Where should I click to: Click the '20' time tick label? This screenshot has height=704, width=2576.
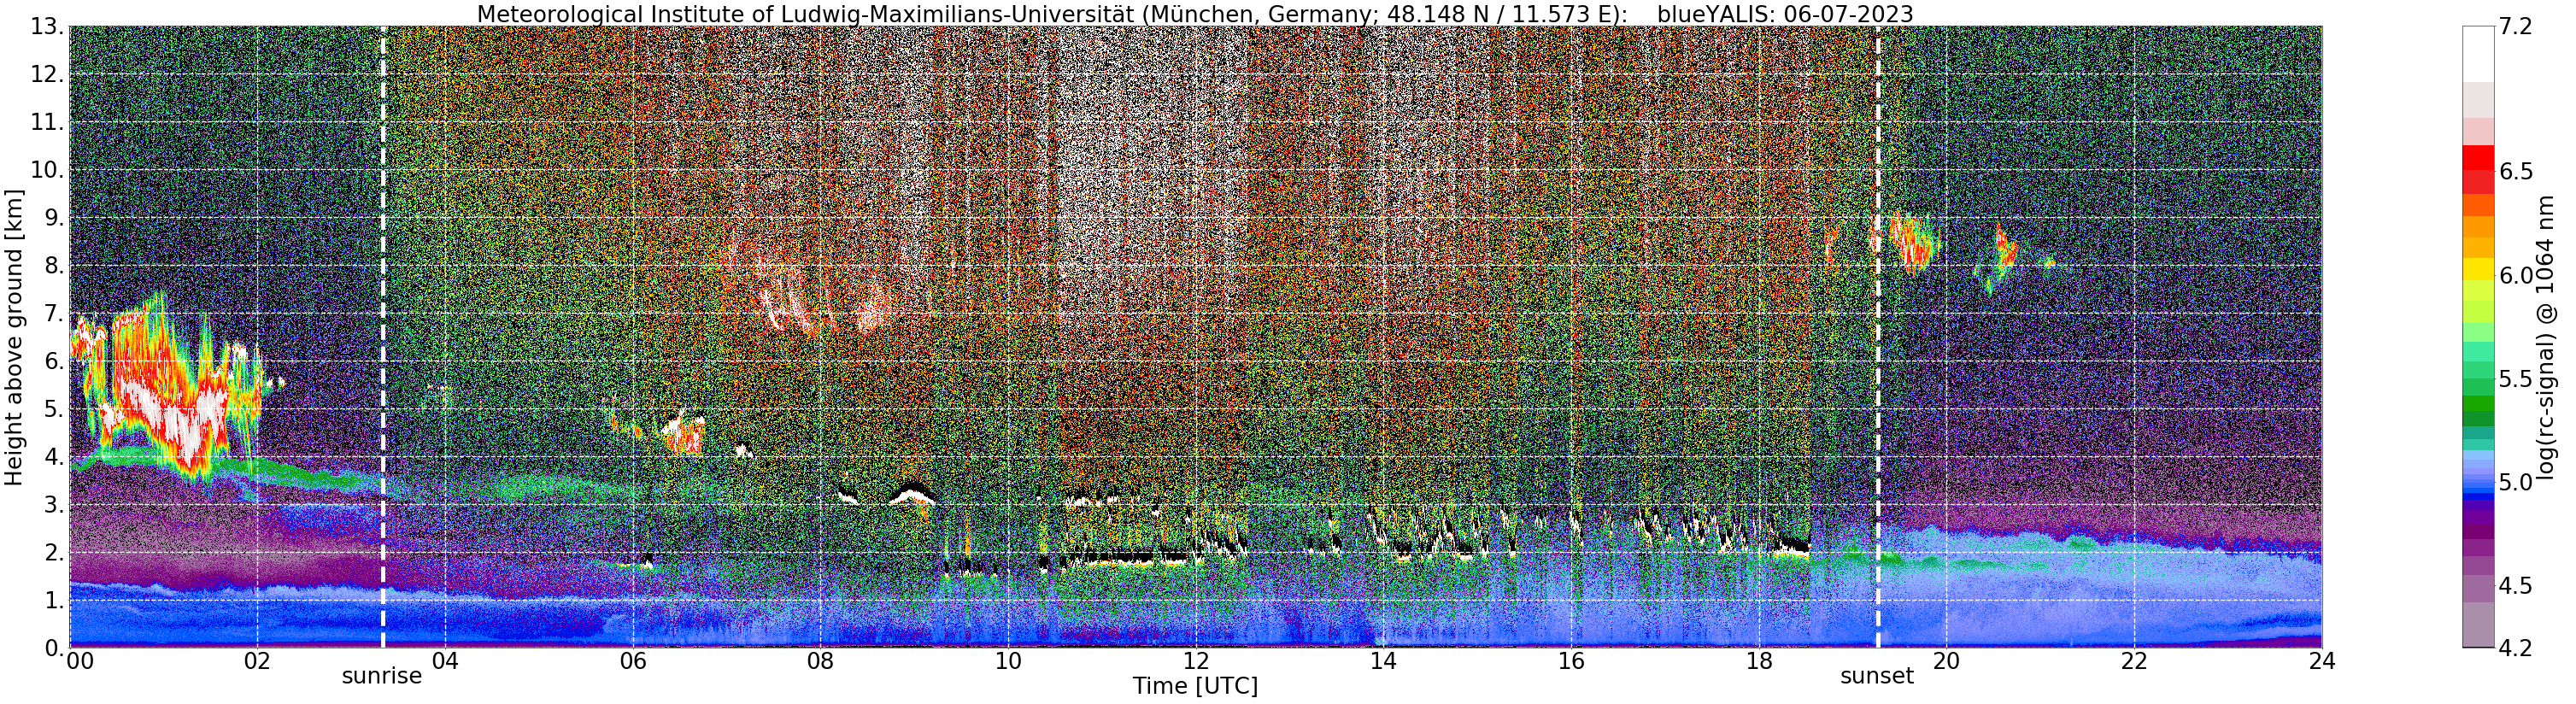[x=1946, y=661]
